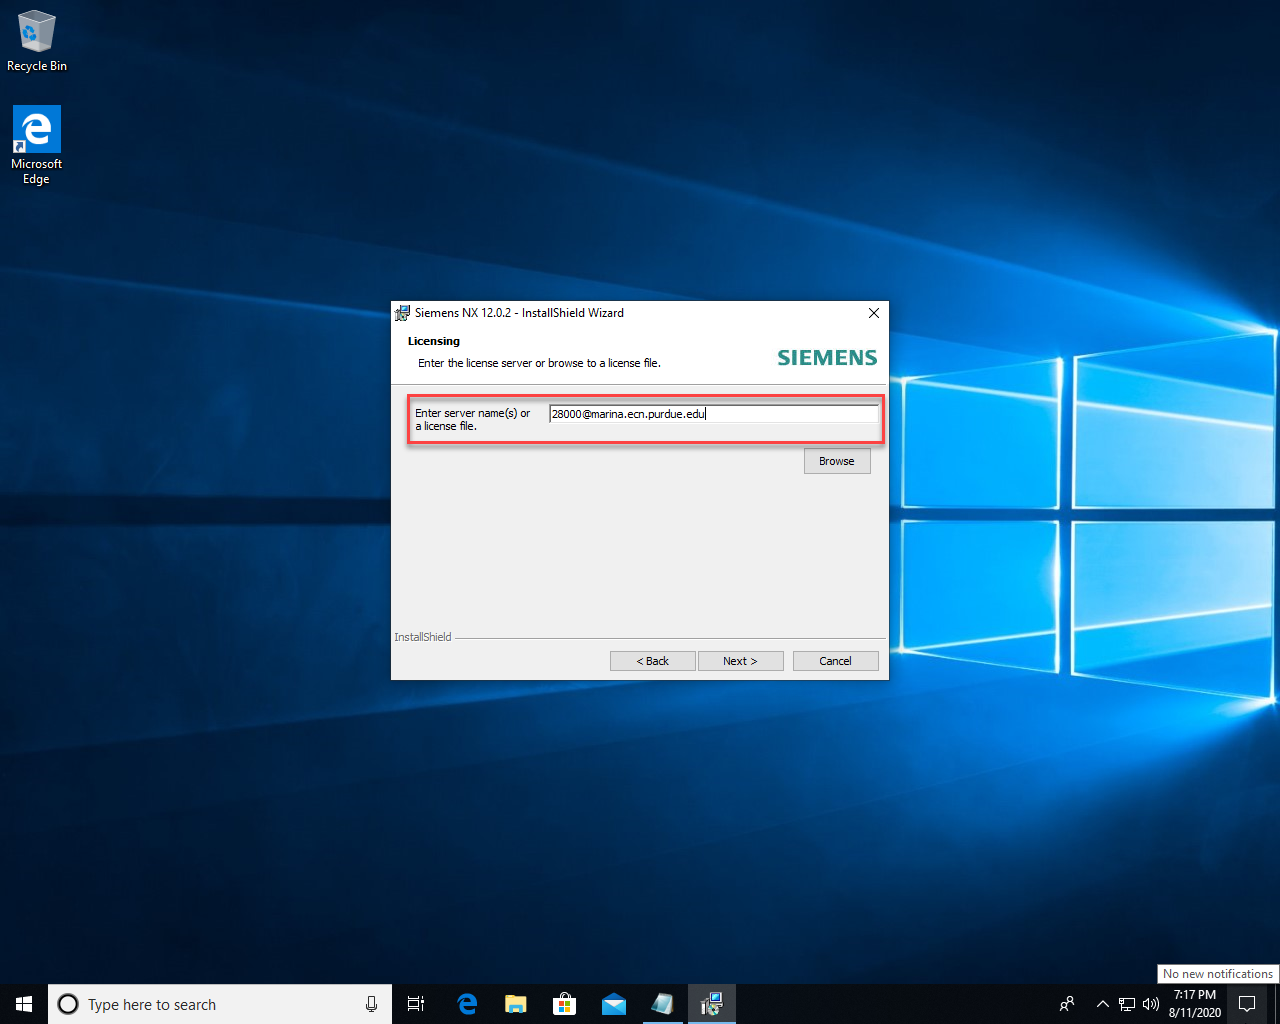Open the Windows Start menu
1280x1024 pixels.
(24, 1004)
